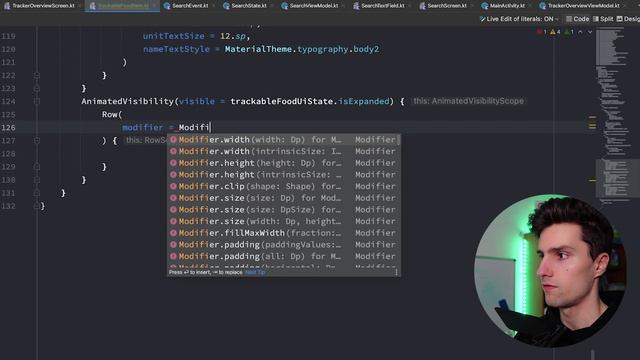
Task: Collapse fold marker at line 122
Action: 37,76
